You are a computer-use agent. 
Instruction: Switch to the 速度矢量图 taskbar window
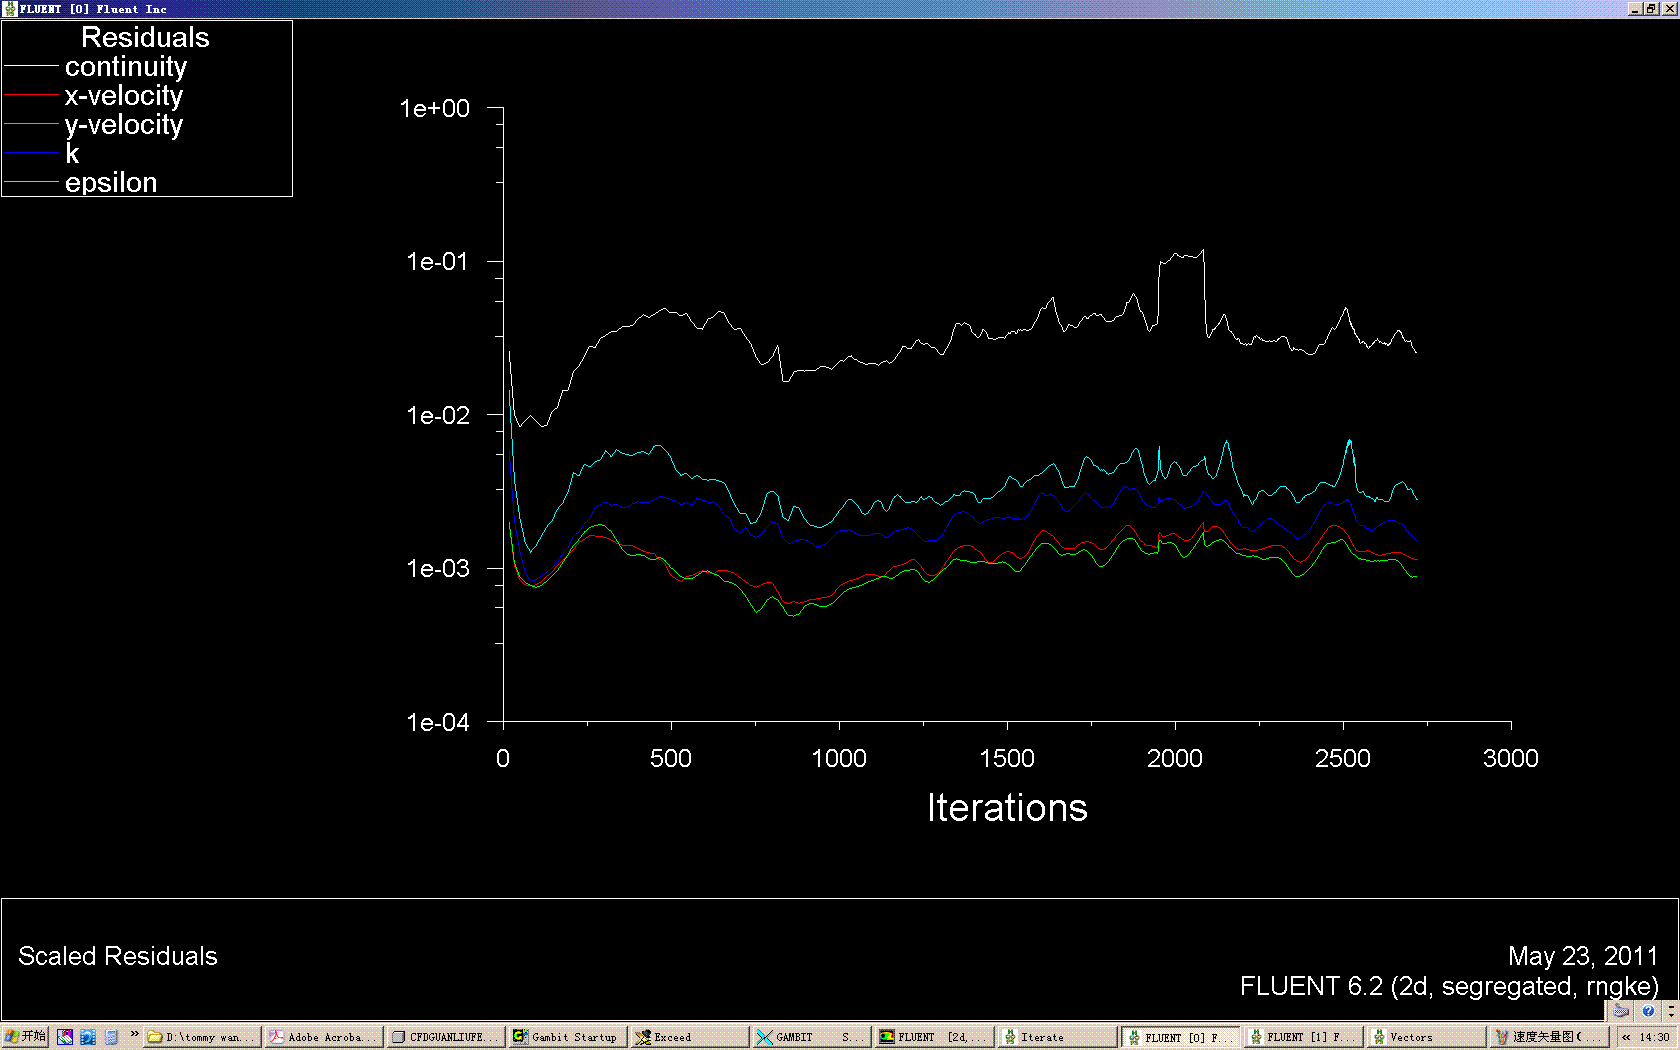point(1547,1037)
